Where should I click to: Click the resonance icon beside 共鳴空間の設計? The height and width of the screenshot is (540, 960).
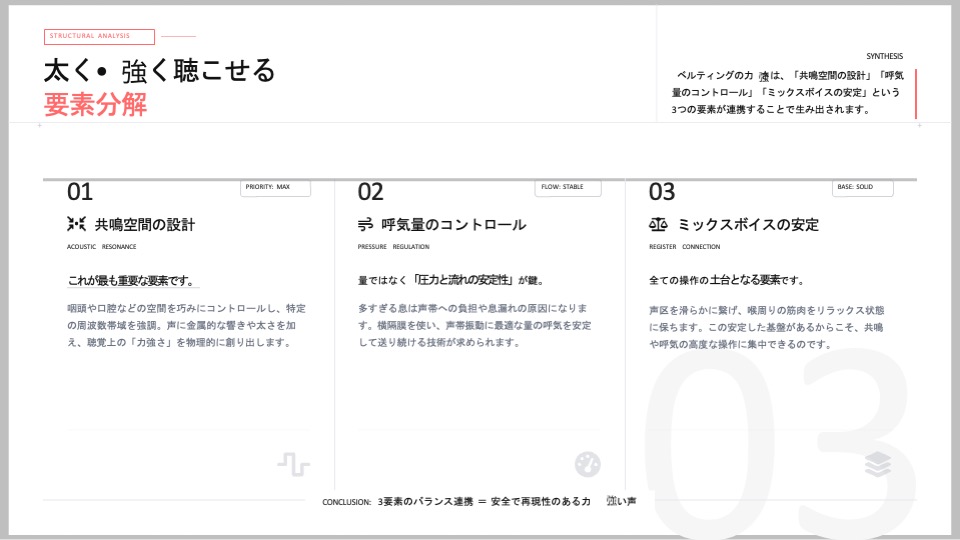pyautogui.click(x=76, y=224)
